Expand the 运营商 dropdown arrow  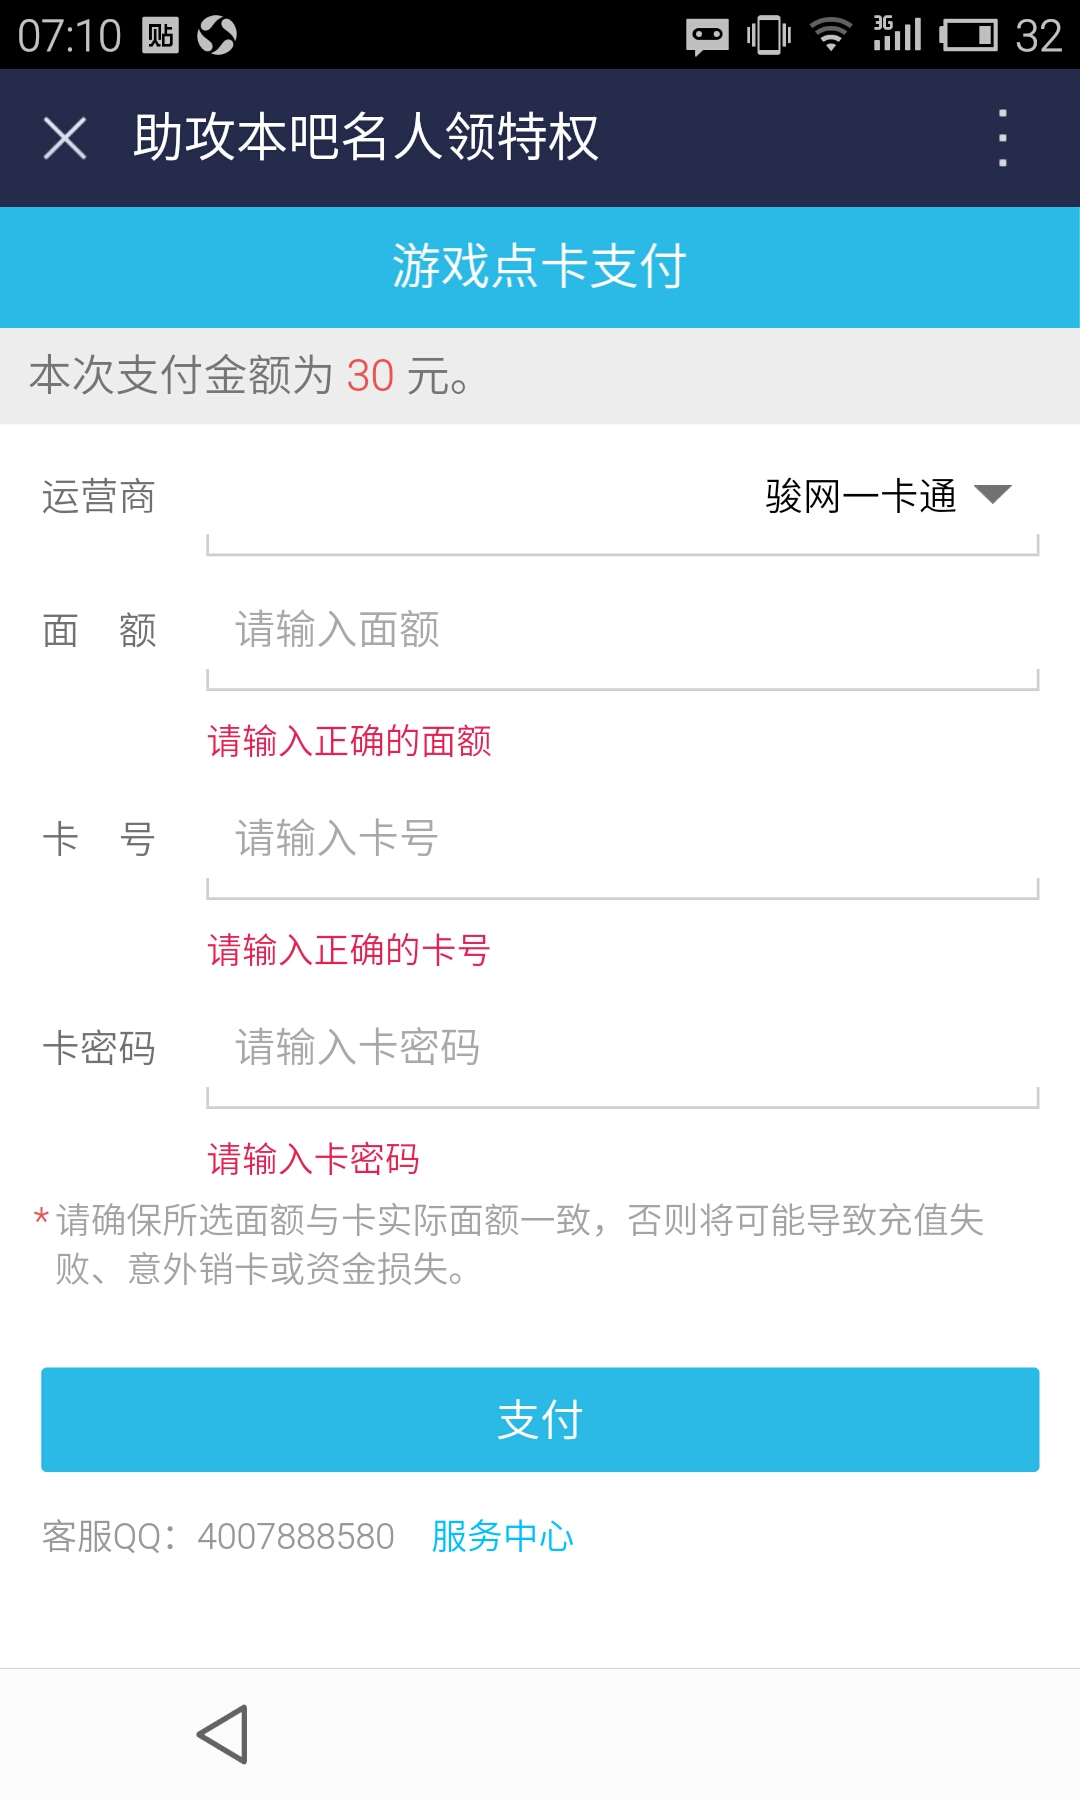click(993, 494)
